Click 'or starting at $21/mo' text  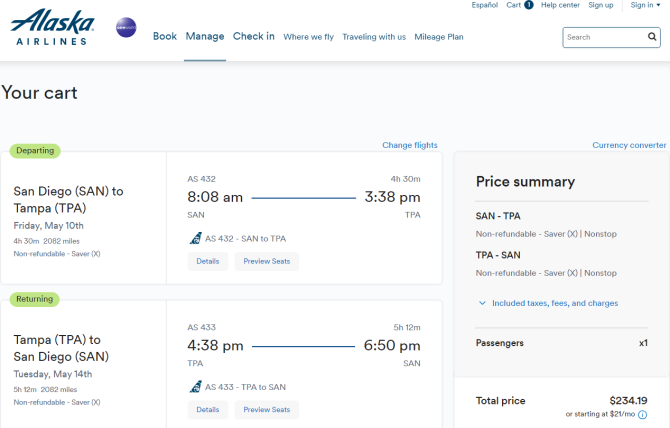click(600, 414)
